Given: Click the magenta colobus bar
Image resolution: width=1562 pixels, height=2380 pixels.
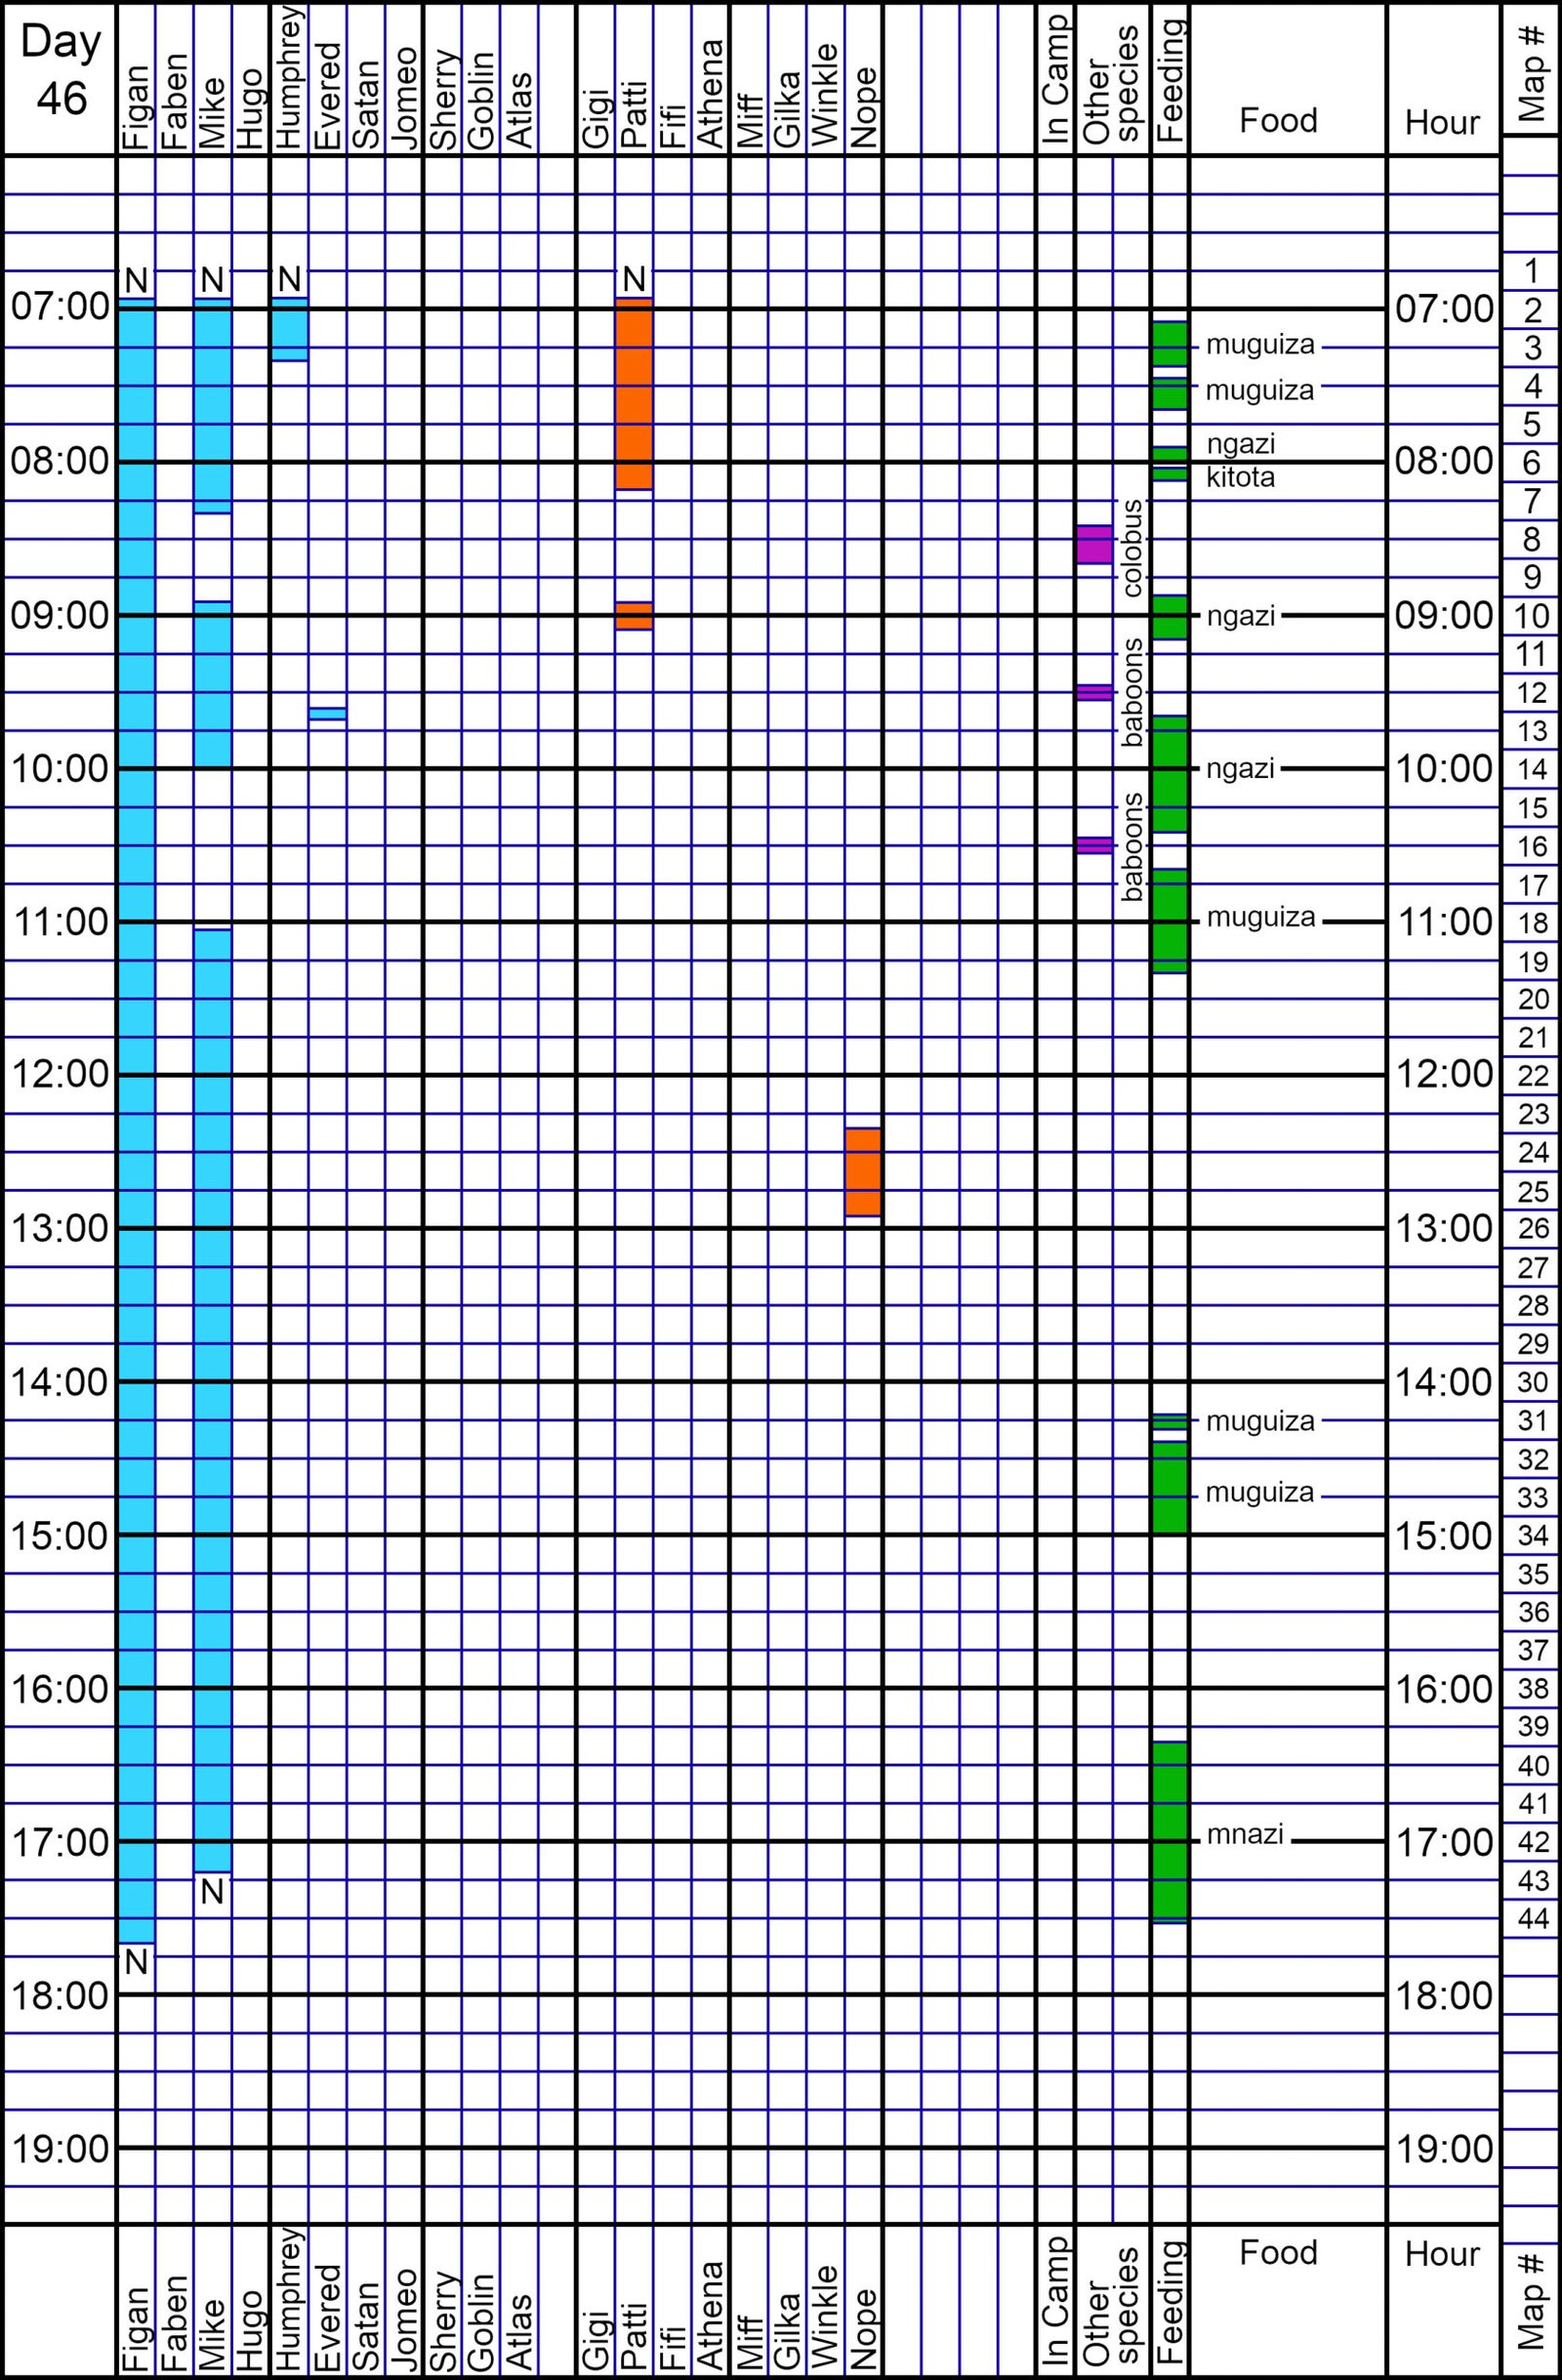Looking at the screenshot, I should pyautogui.click(x=1094, y=544).
